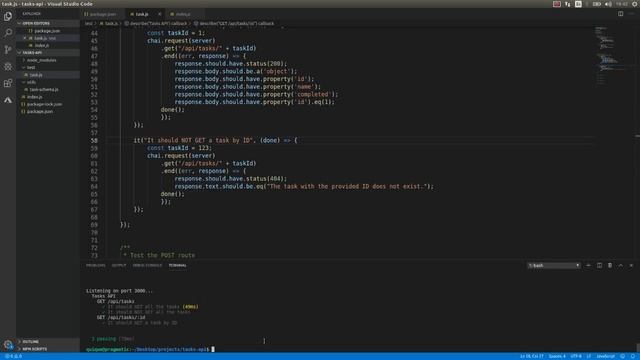Click the errors and warnings status indicator
This screenshot has height=360, width=640.
pyautogui.click(x=13, y=356)
